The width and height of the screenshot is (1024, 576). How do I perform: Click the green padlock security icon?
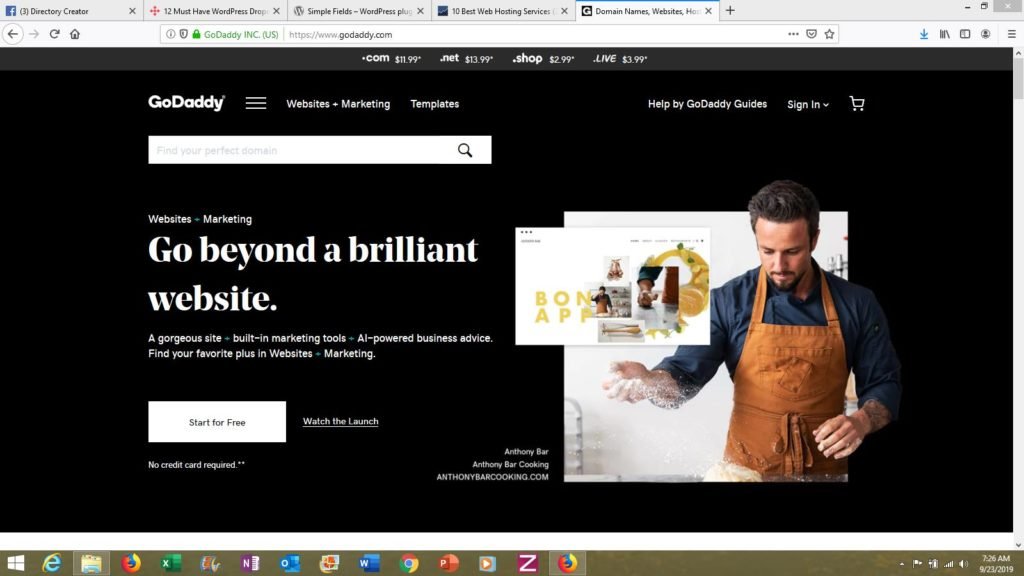point(196,34)
